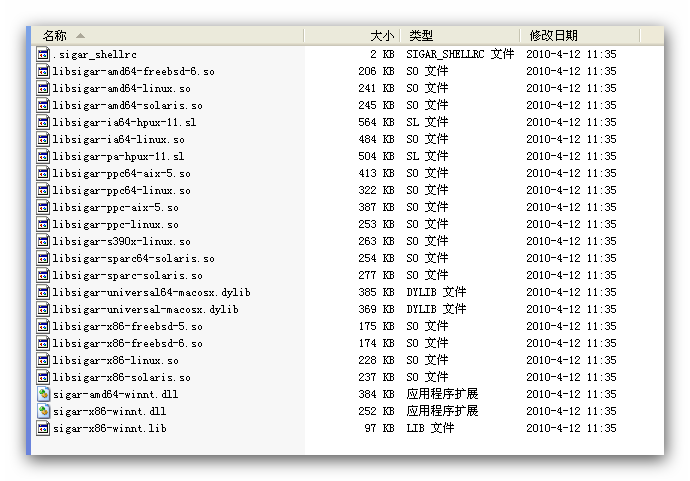The width and height of the screenshot is (690, 481).
Task: Click icon beside libsigar-sparc64-solaris.so
Action: pyautogui.click(x=43, y=258)
